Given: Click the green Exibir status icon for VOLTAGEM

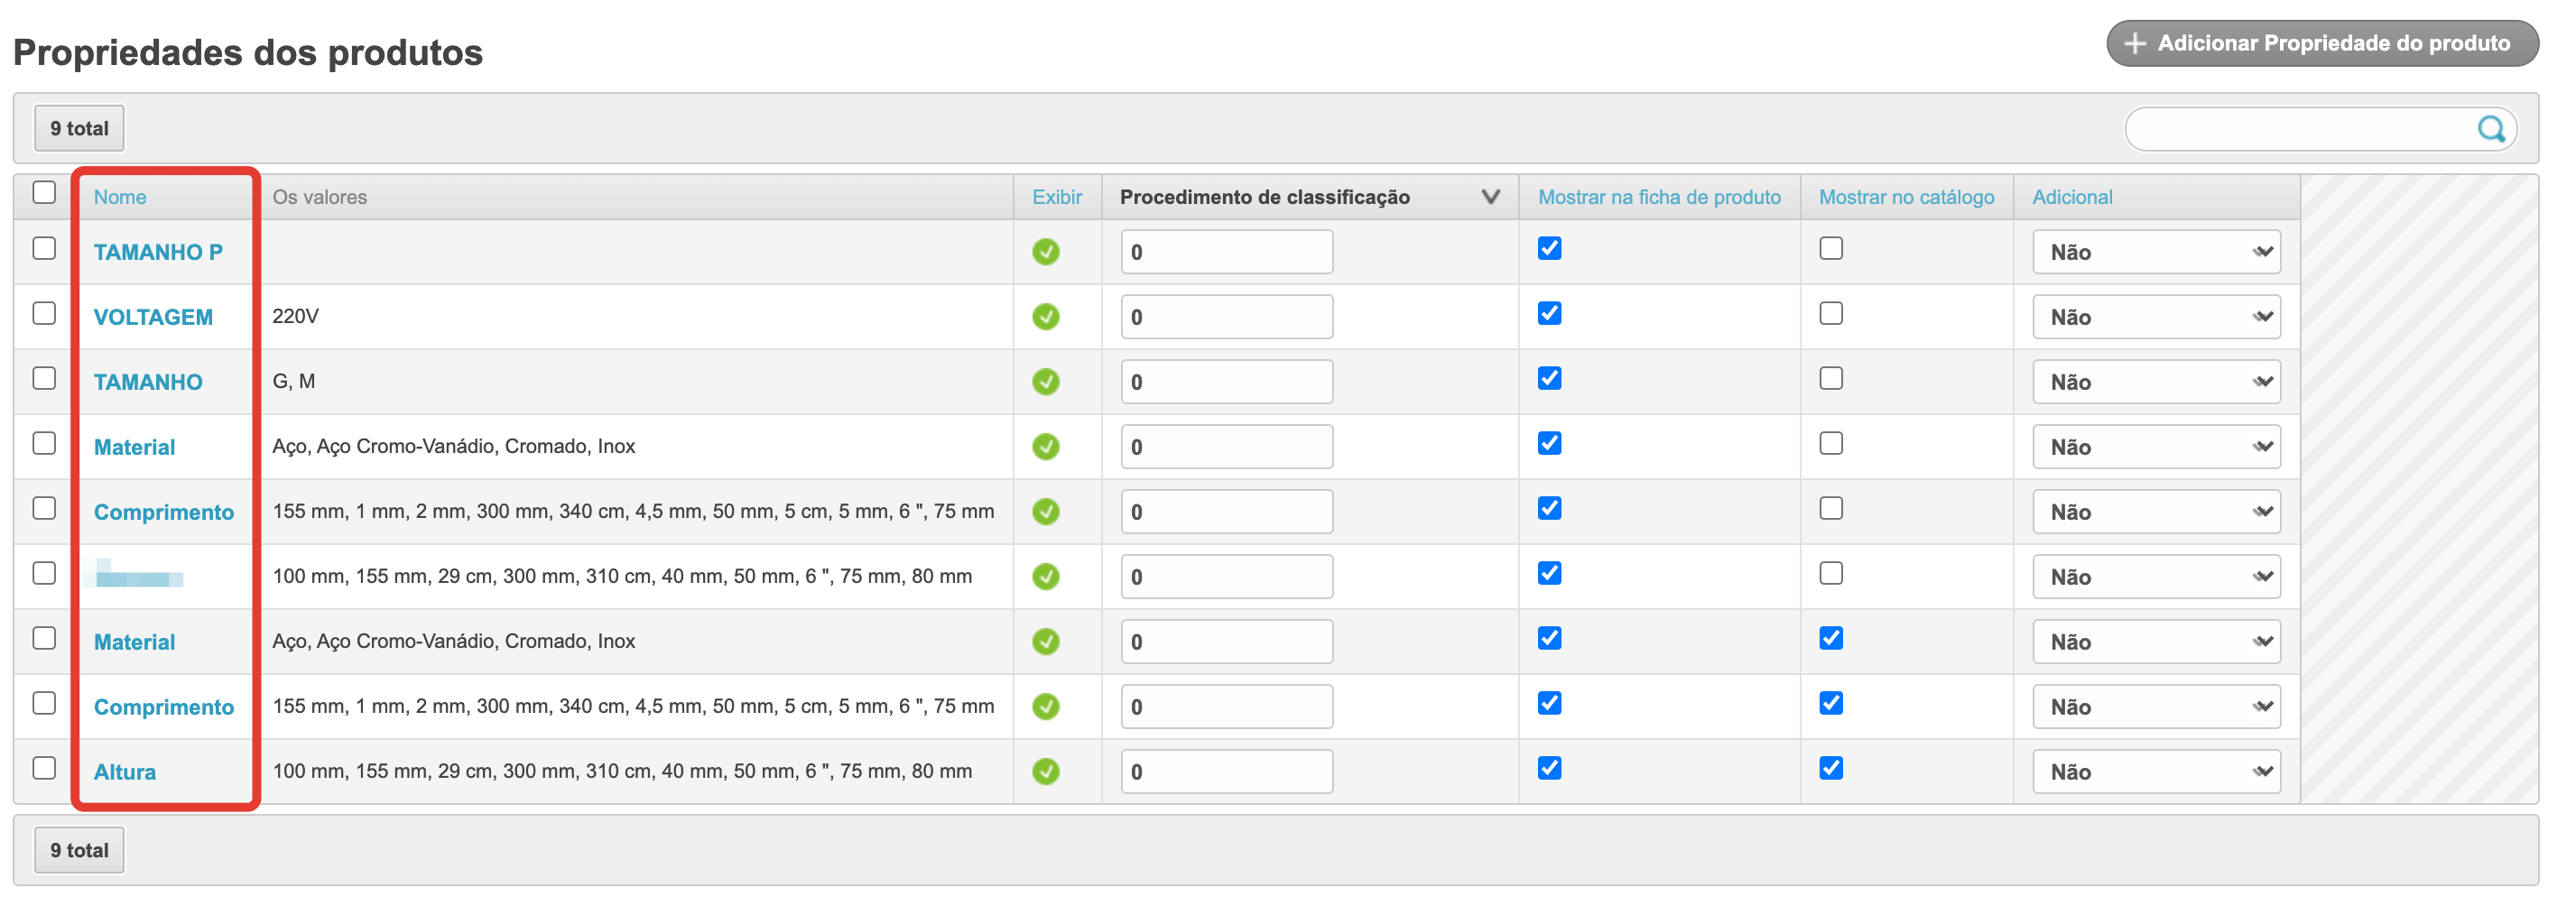Looking at the screenshot, I should [x=1046, y=317].
